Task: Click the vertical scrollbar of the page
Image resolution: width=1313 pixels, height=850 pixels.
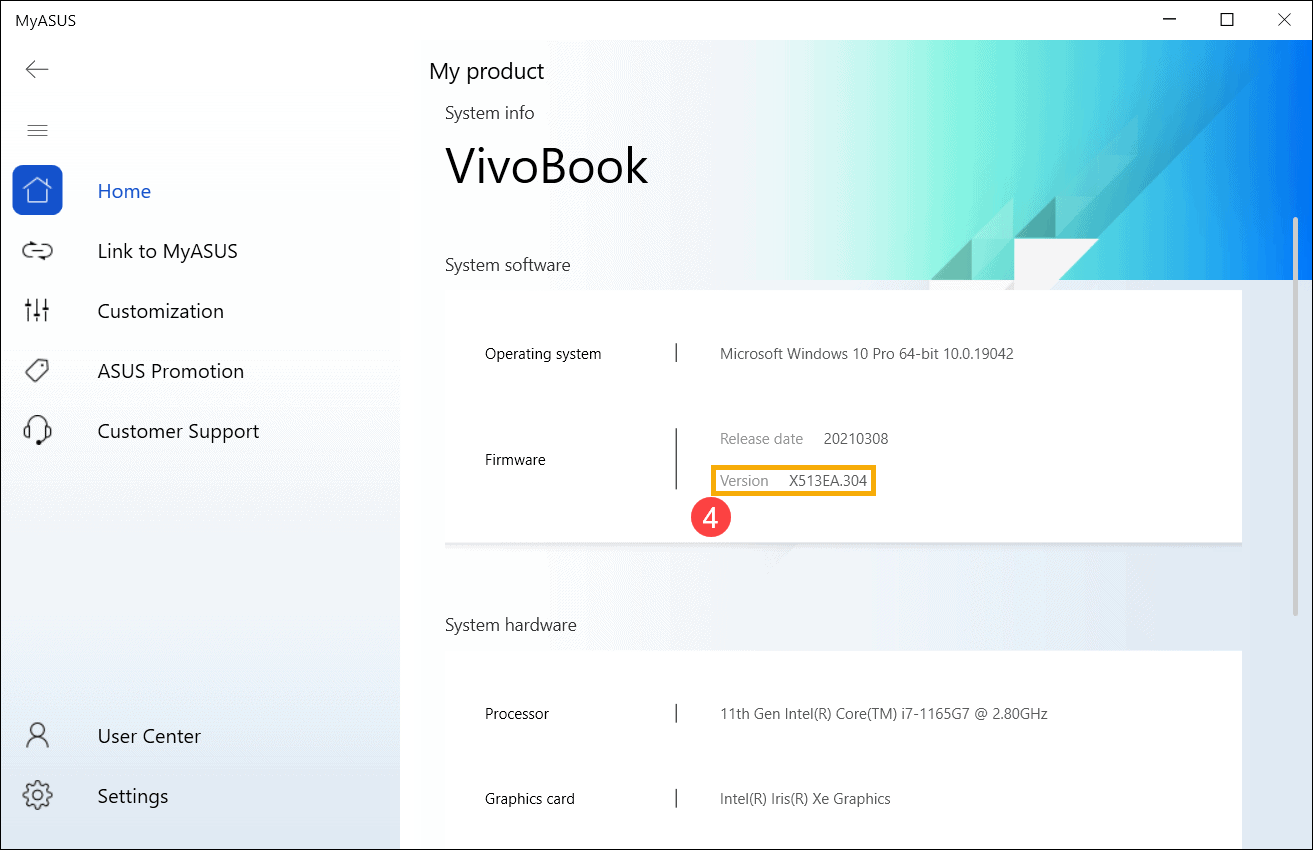Action: tap(1296, 415)
